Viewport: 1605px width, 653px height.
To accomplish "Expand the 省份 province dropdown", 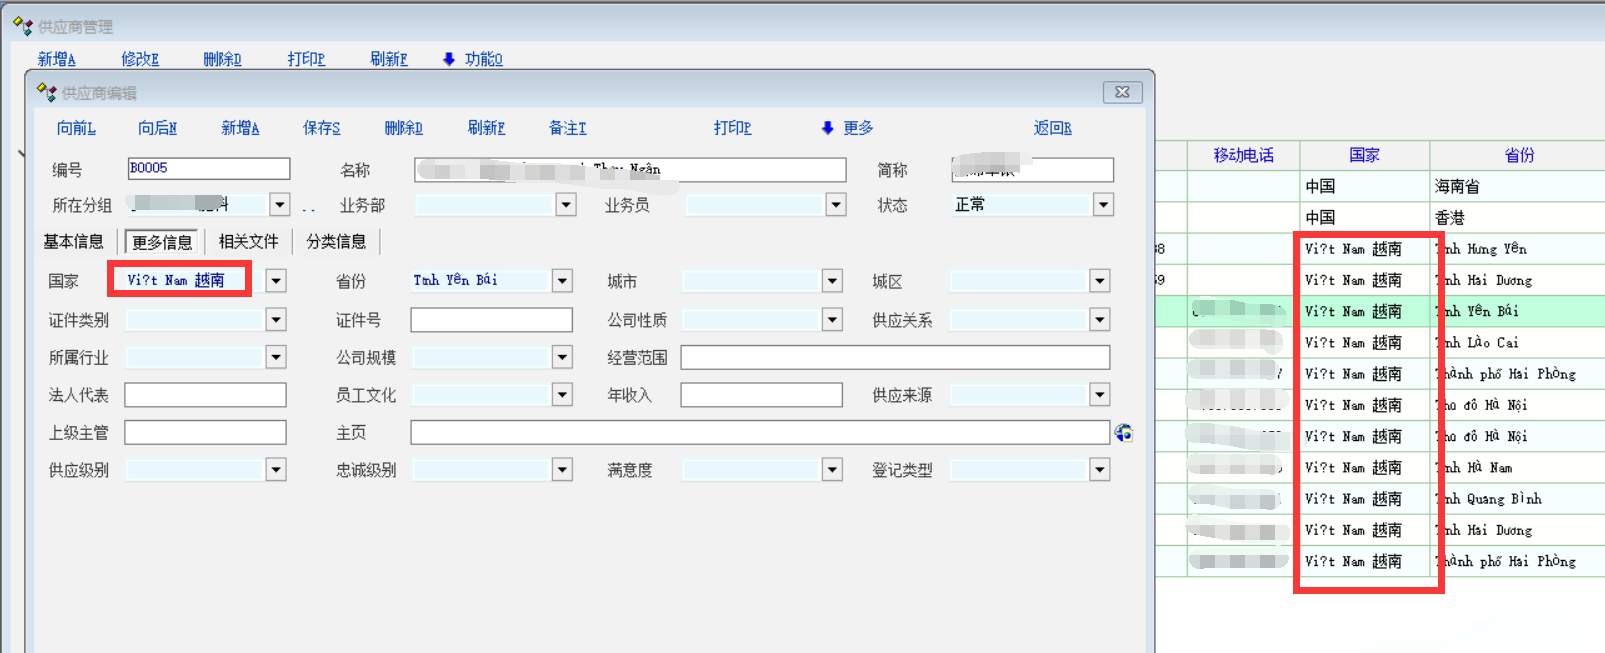I will click(562, 281).
